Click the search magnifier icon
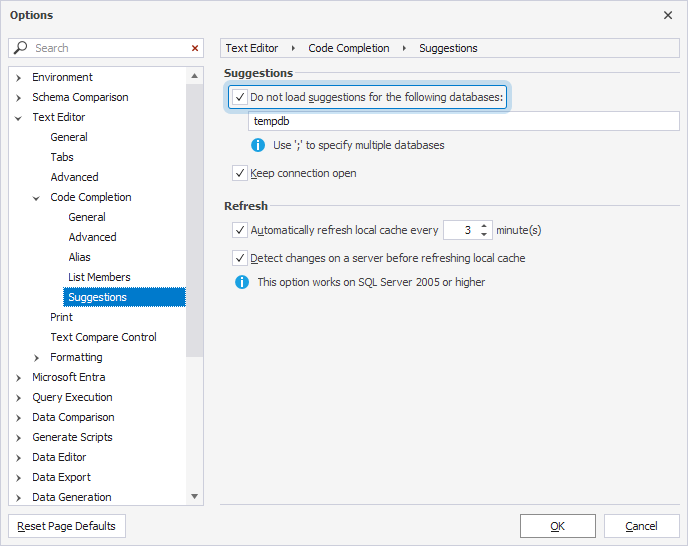Screen dimensions: 688x546 (21, 48)
